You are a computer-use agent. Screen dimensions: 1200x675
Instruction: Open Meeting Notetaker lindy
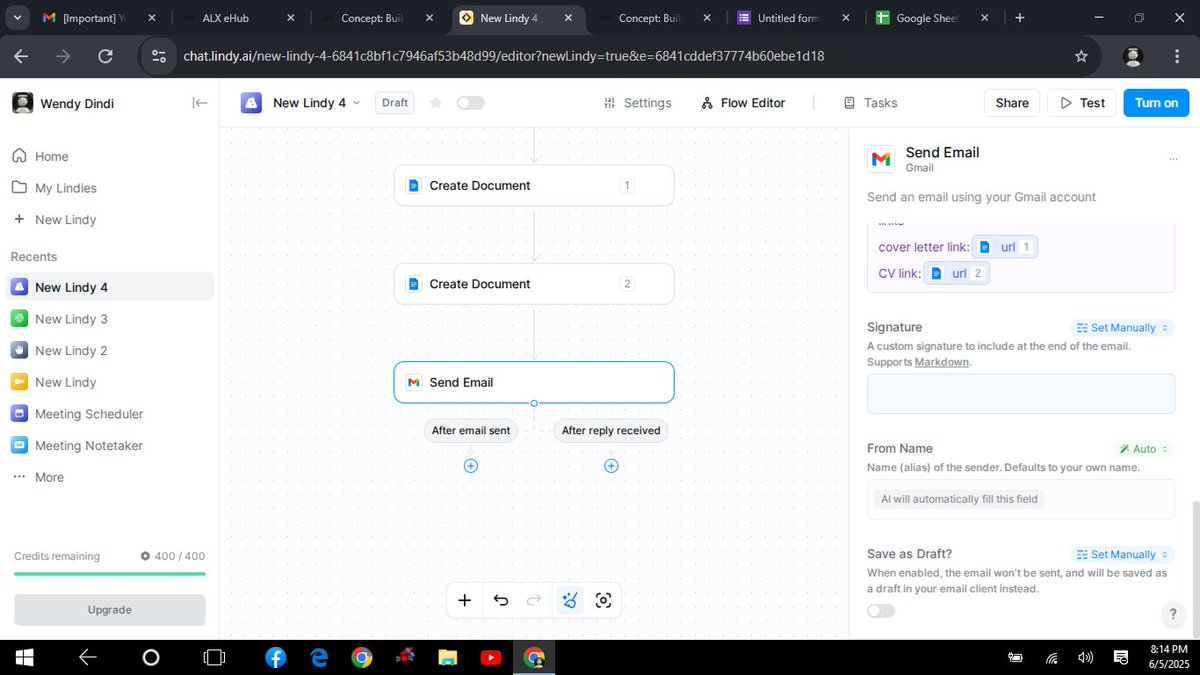(x=109, y=445)
